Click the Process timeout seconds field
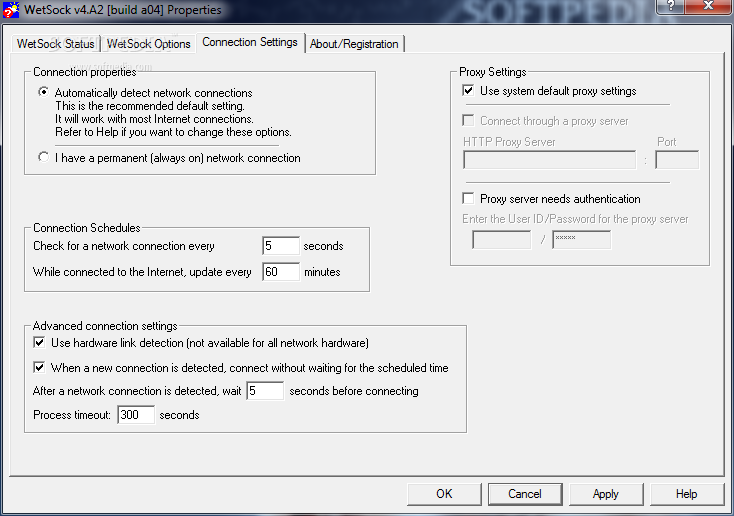The width and height of the screenshot is (734, 516). (x=136, y=415)
